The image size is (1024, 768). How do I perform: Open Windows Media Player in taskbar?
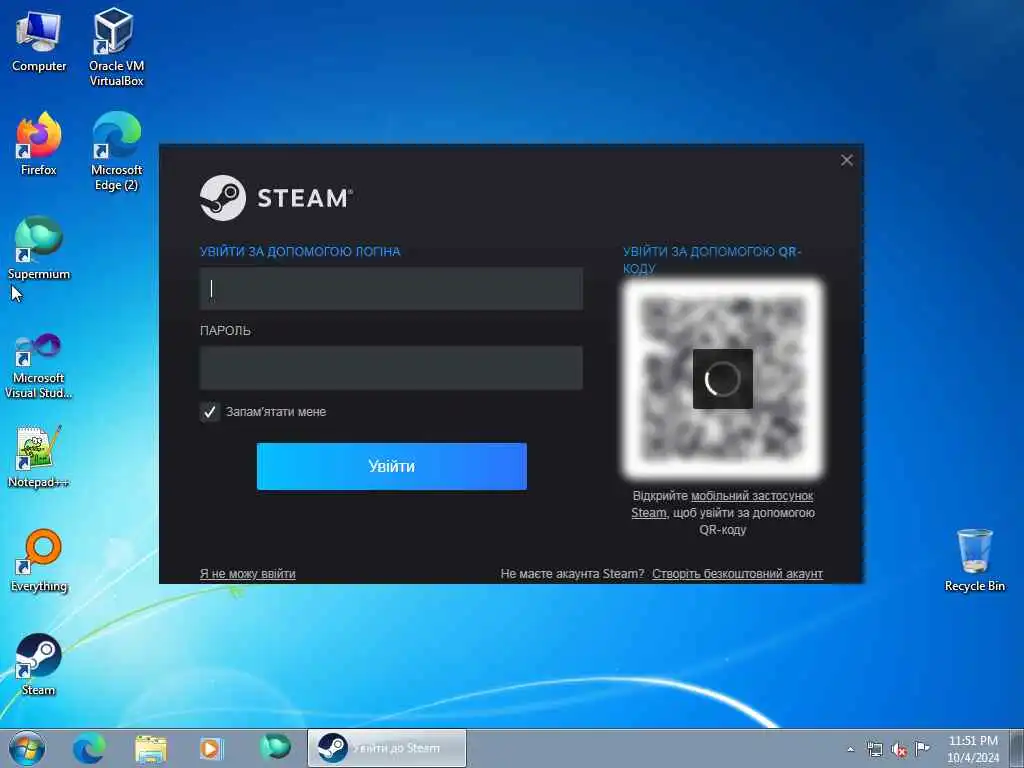pos(211,748)
